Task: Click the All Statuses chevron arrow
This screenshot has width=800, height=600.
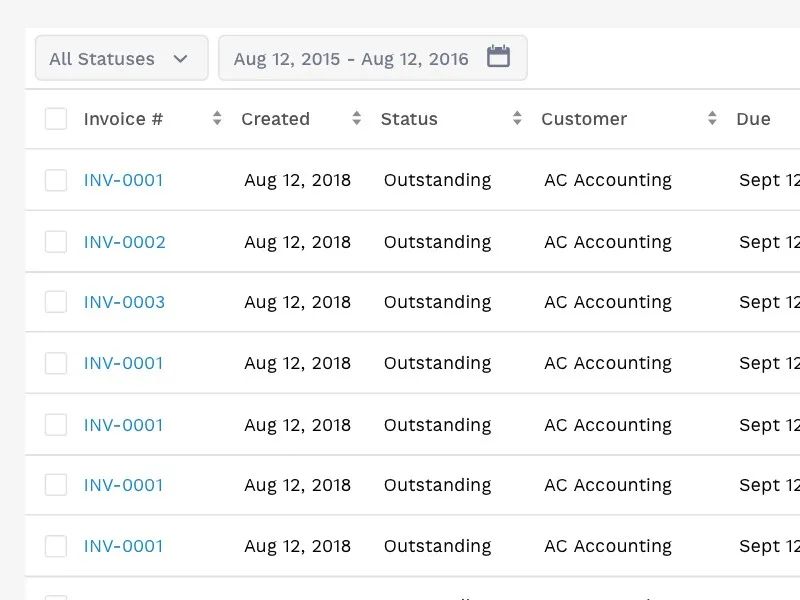Action: click(x=180, y=59)
